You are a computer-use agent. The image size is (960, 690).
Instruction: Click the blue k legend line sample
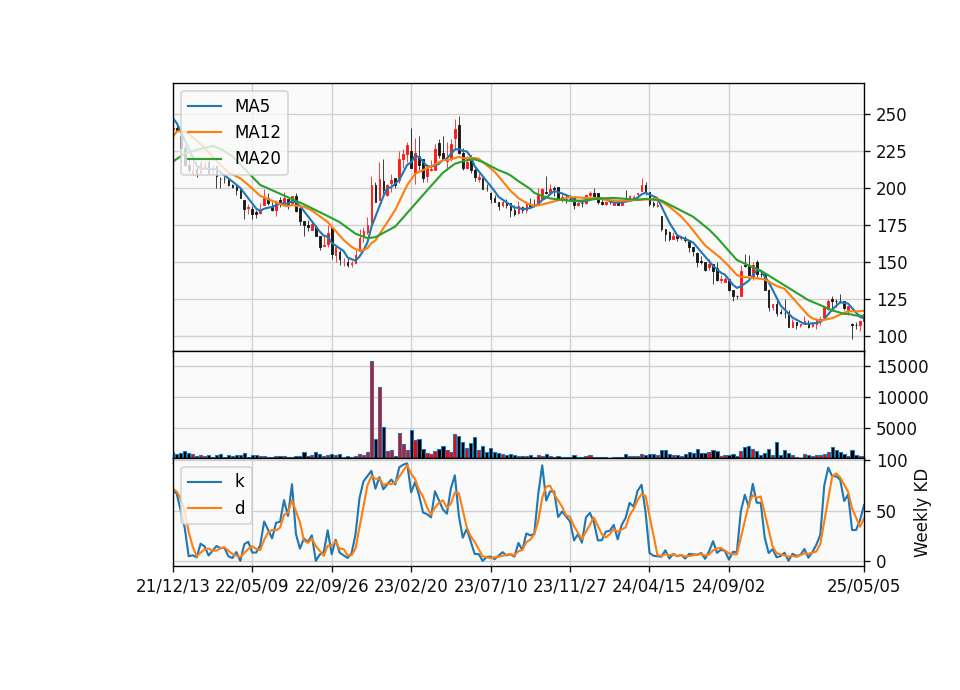pos(204,481)
